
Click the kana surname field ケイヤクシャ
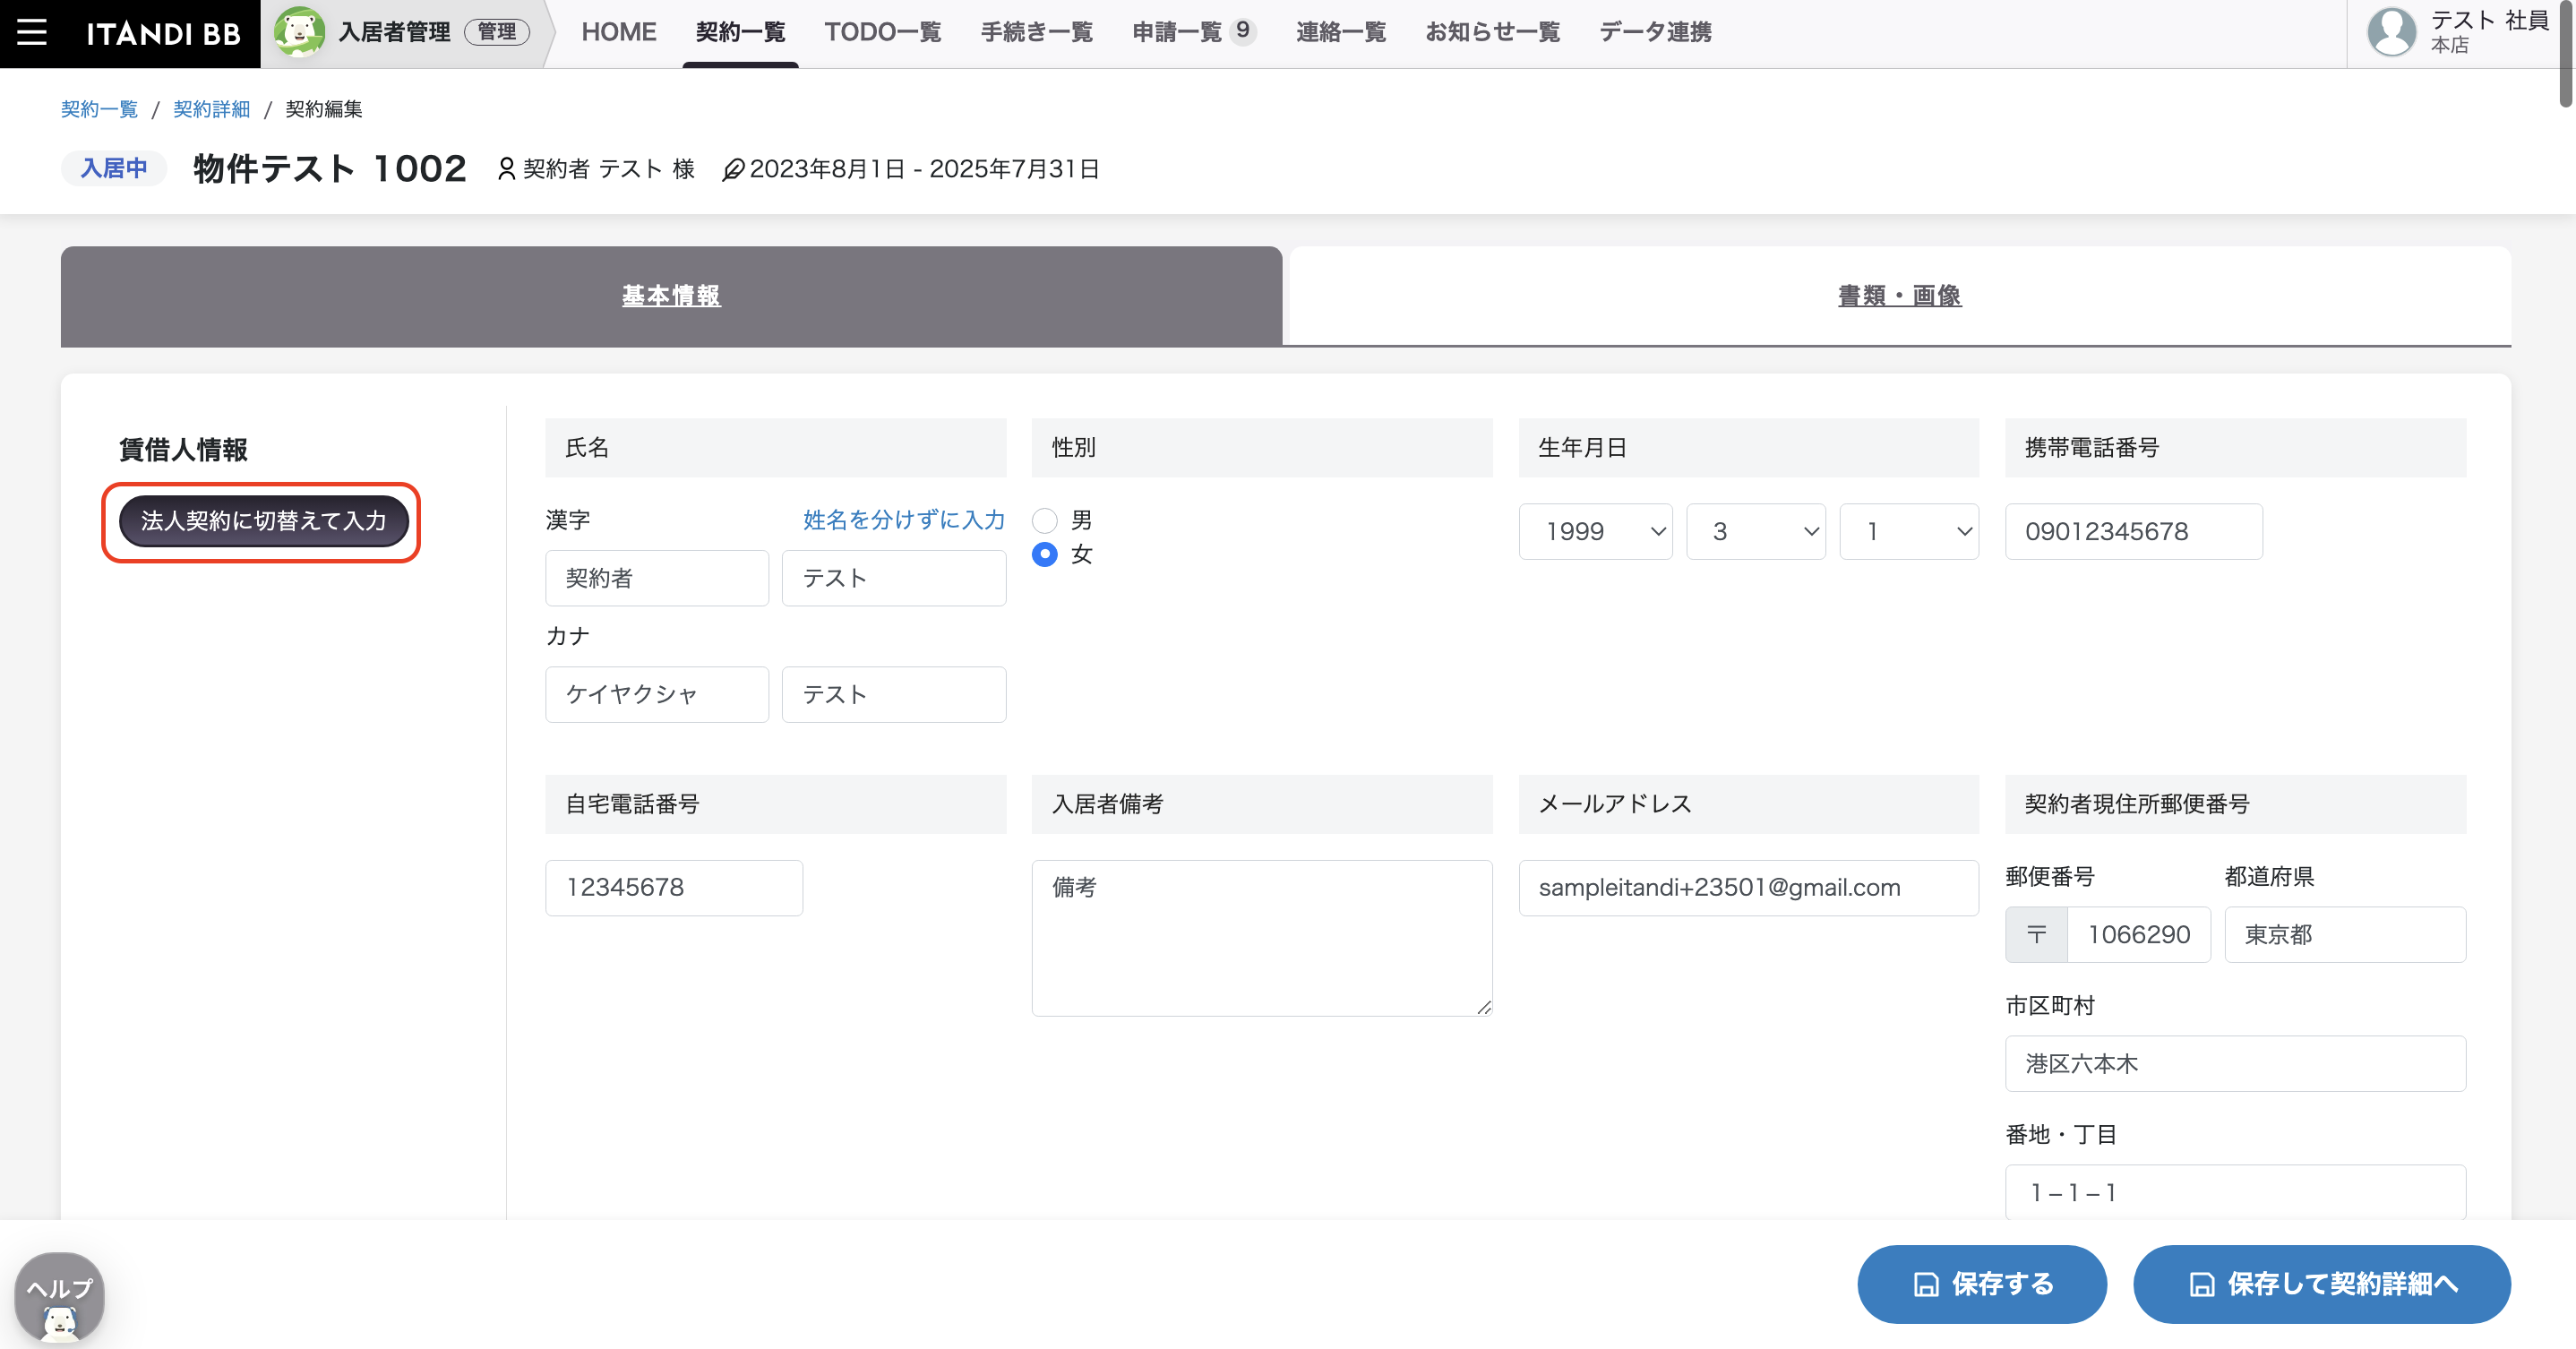pos(657,694)
